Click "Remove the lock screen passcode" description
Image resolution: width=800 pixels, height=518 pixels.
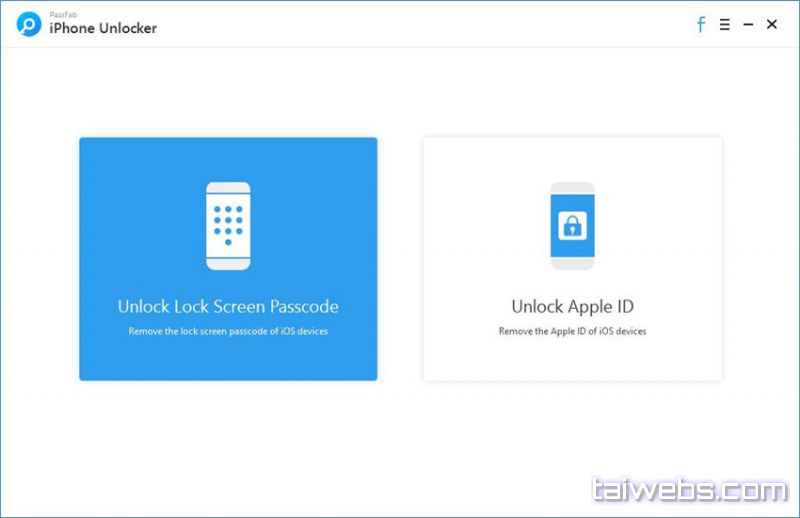pyautogui.click(x=228, y=331)
